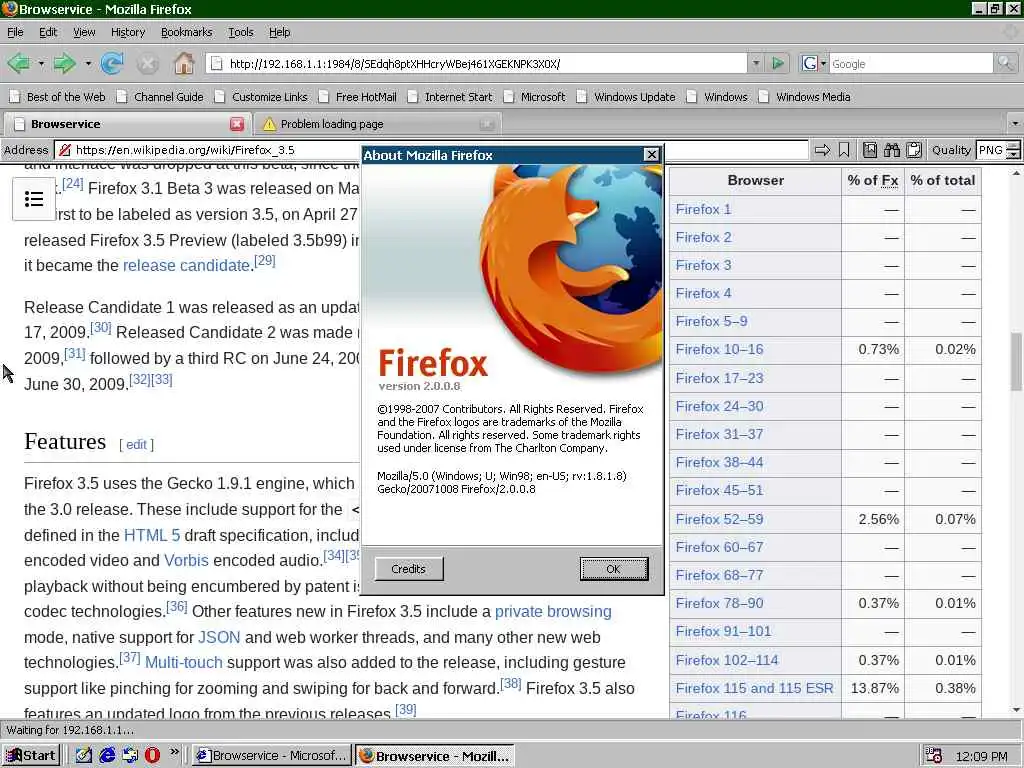Click the Google search engine icon

click(810, 63)
